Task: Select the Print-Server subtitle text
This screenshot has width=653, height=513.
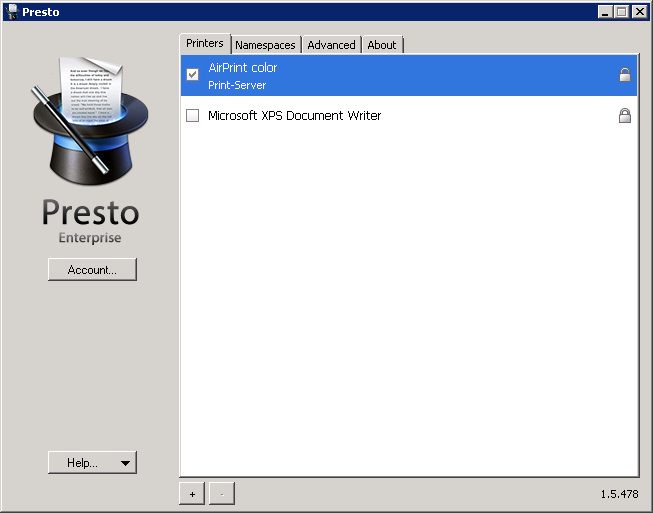Action: pyautogui.click(x=237, y=85)
